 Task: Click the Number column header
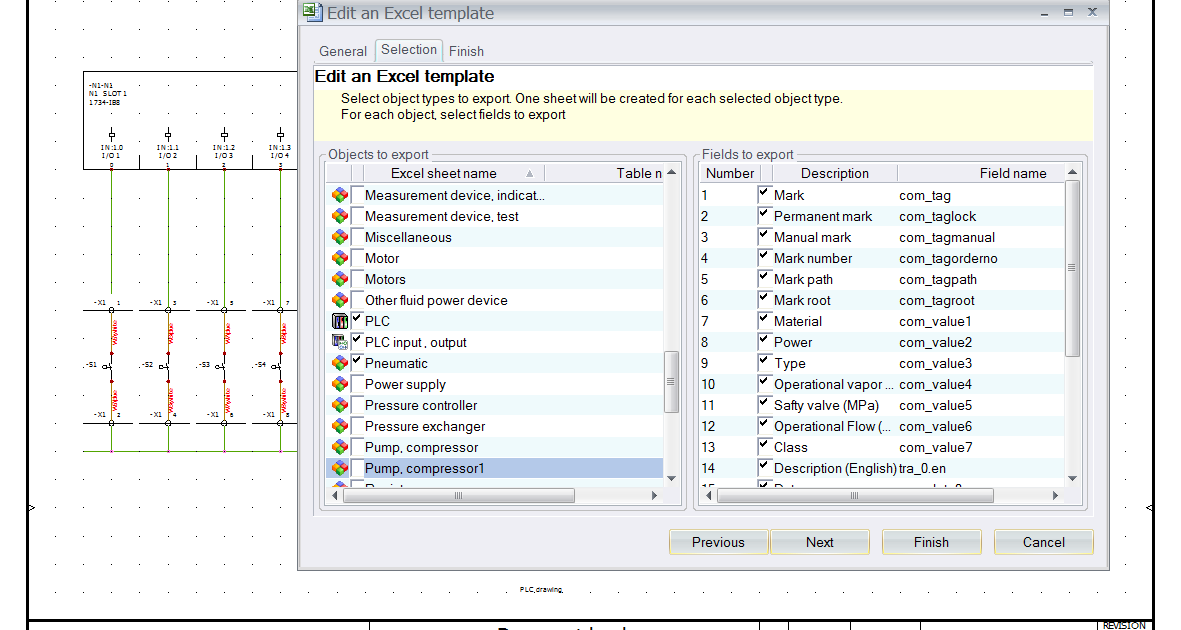pyautogui.click(x=730, y=173)
